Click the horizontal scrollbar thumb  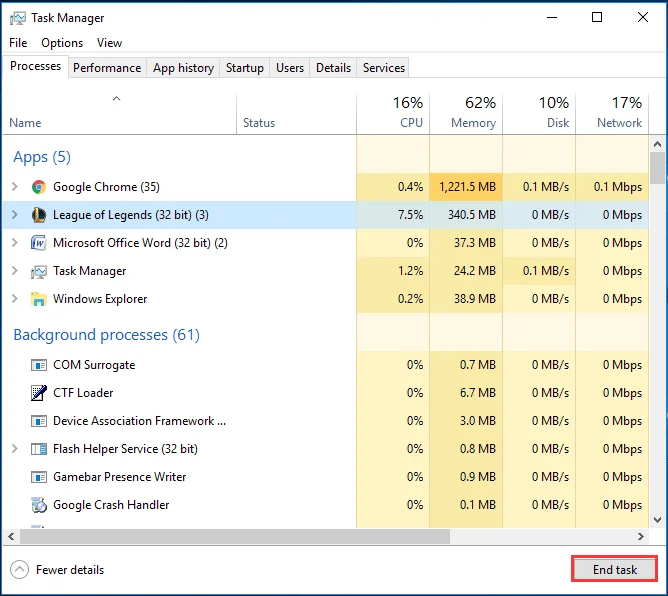click(x=235, y=536)
